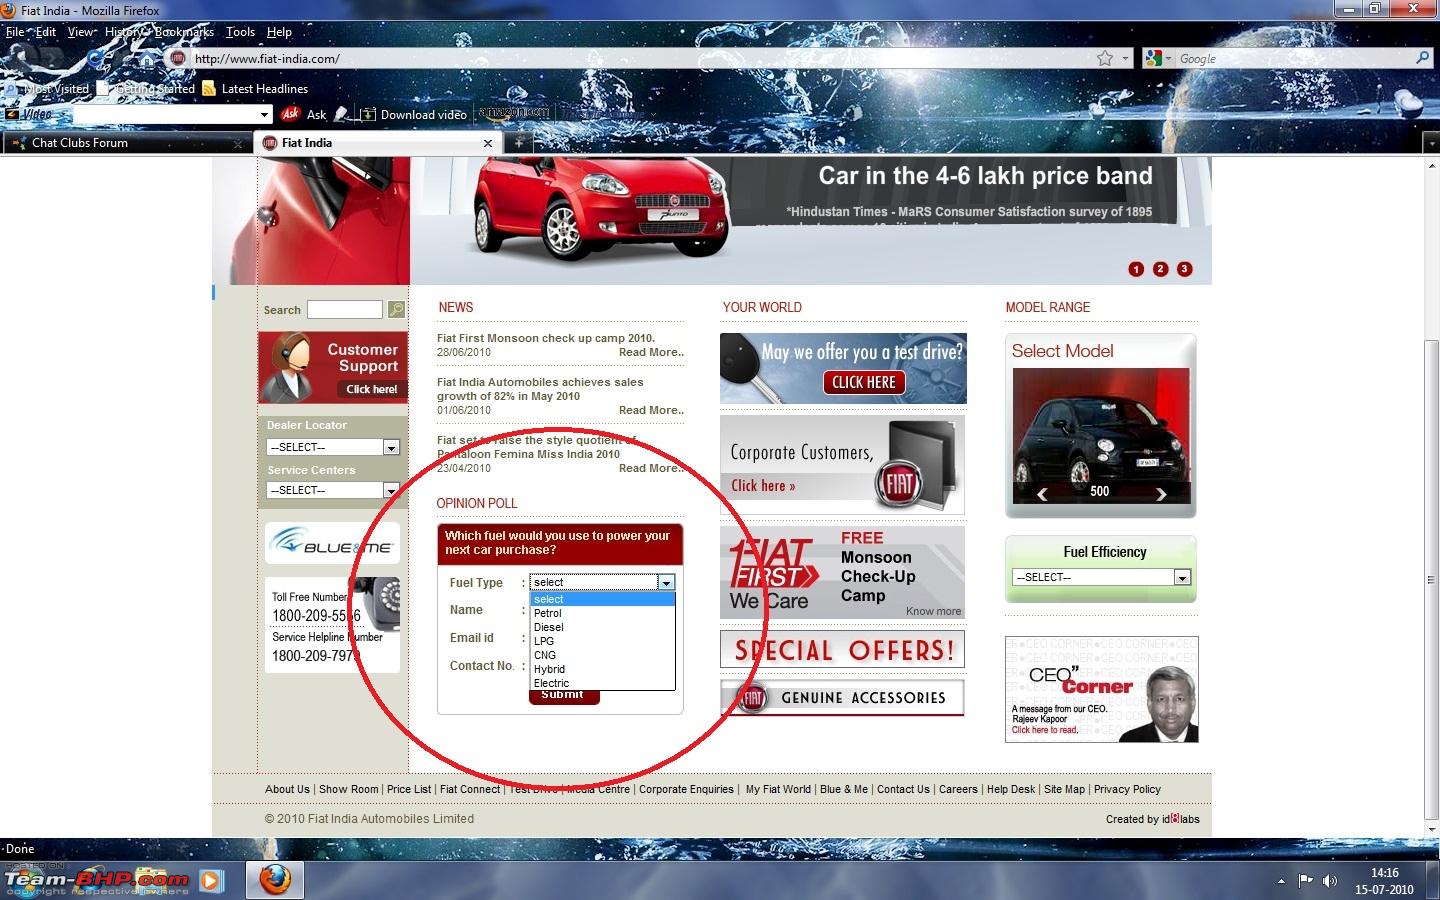The height and width of the screenshot is (900, 1440).
Task: Choose Diesel in the fuel type list
Action: [x=603, y=627]
